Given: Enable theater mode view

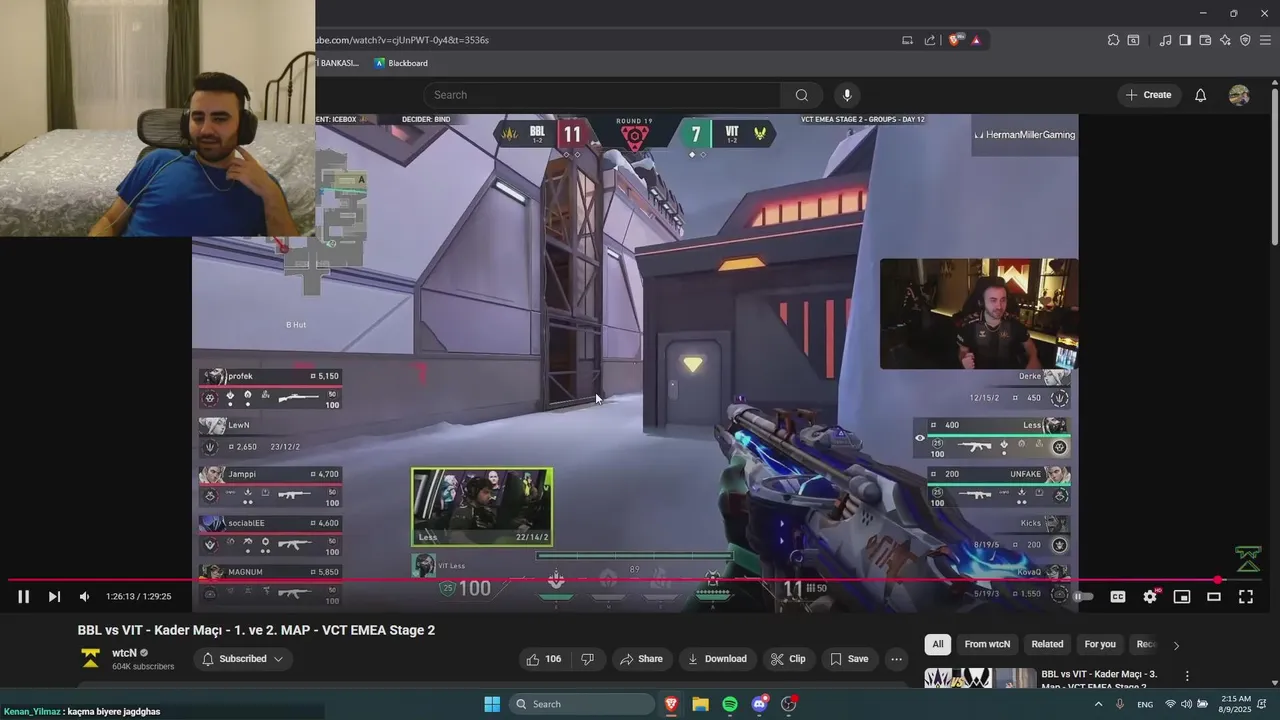Looking at the screenshot, I should 1214,597.
